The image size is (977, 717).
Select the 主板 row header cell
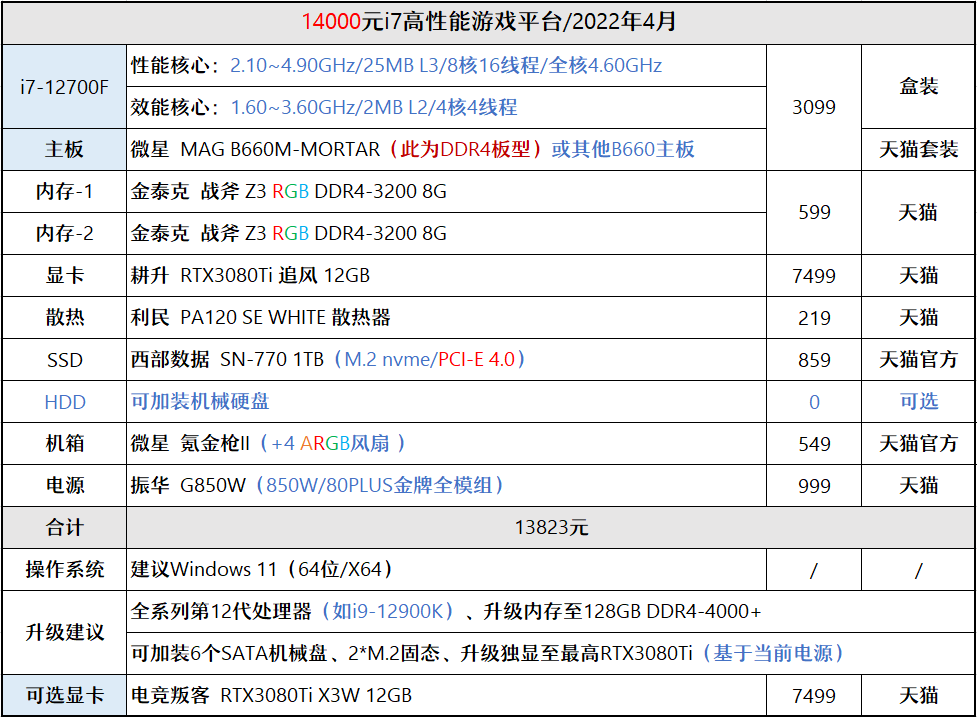point(64,150)
